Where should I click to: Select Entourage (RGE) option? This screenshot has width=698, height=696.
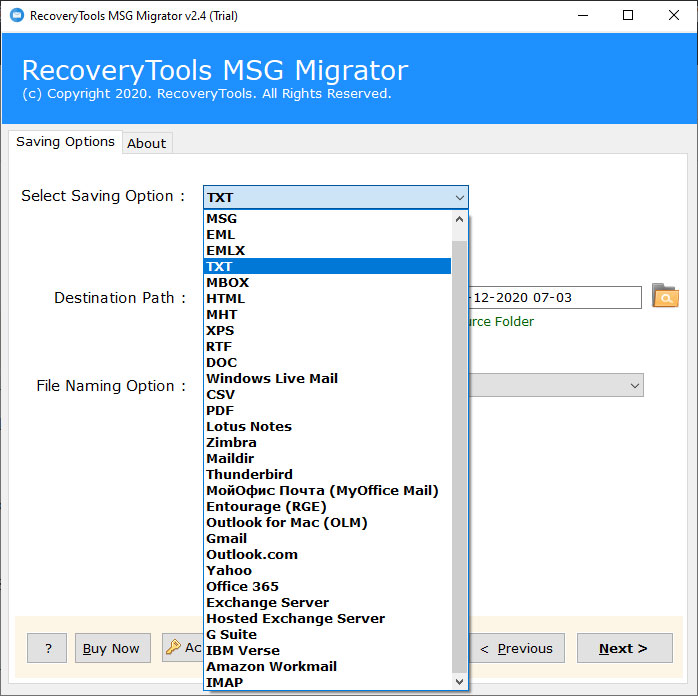tap(327, 507)
